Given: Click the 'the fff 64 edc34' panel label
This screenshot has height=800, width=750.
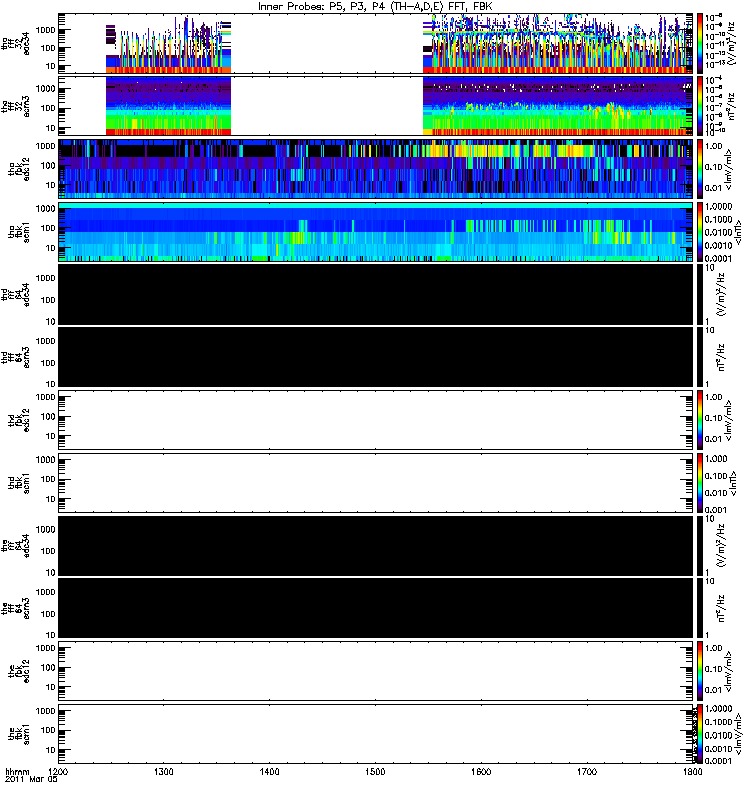Looking at the screenshot, I should 16,546.
